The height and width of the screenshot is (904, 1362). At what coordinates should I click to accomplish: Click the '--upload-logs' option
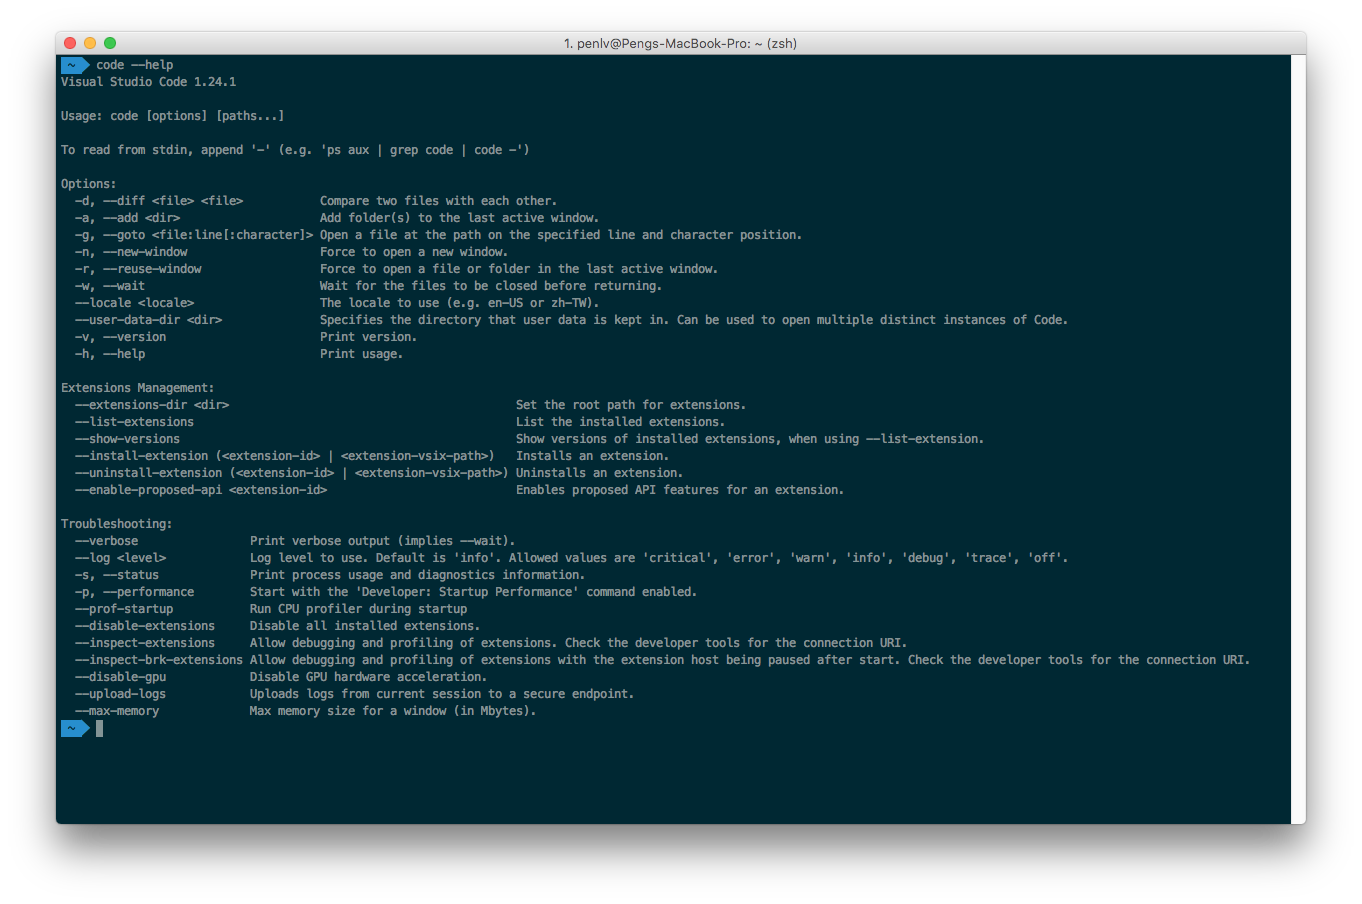coord(121,694)
